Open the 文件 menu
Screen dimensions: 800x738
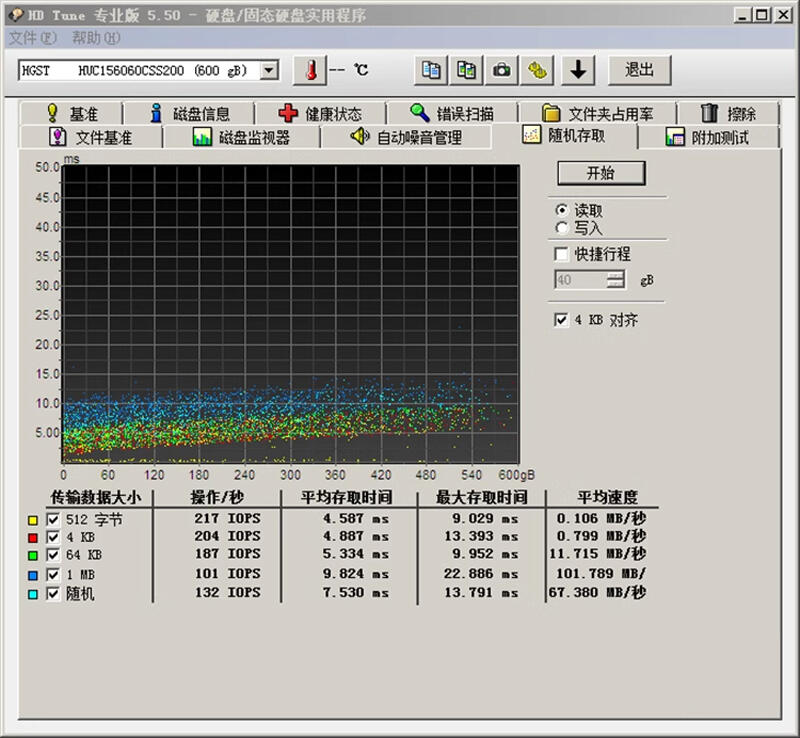33,38
